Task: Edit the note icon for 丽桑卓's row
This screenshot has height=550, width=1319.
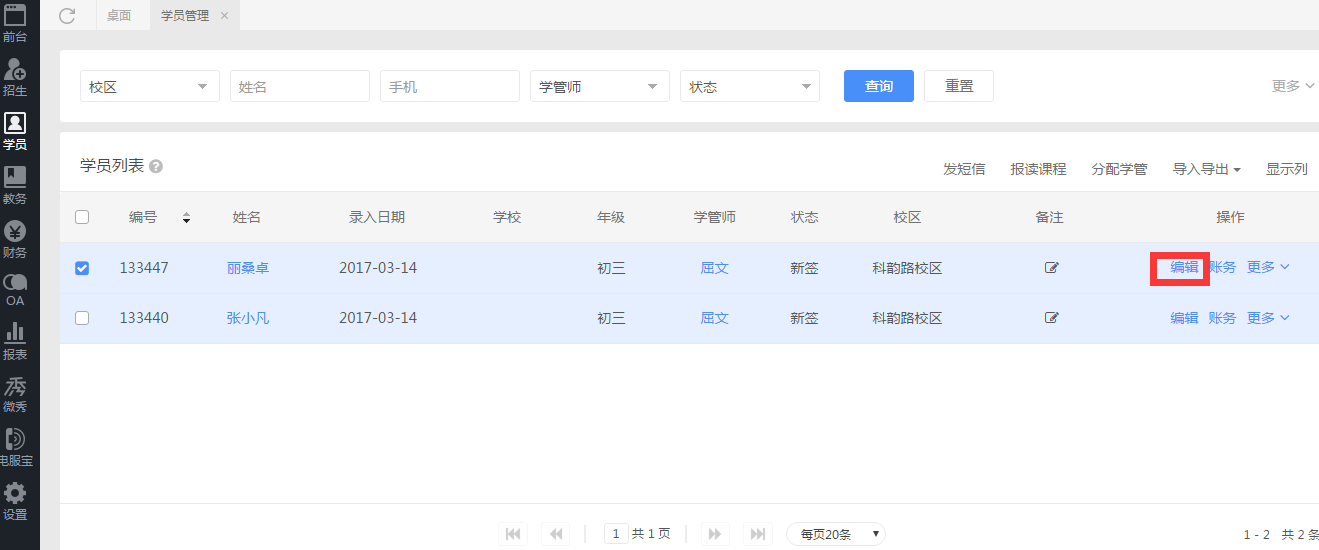Action: pos(1051,267)
